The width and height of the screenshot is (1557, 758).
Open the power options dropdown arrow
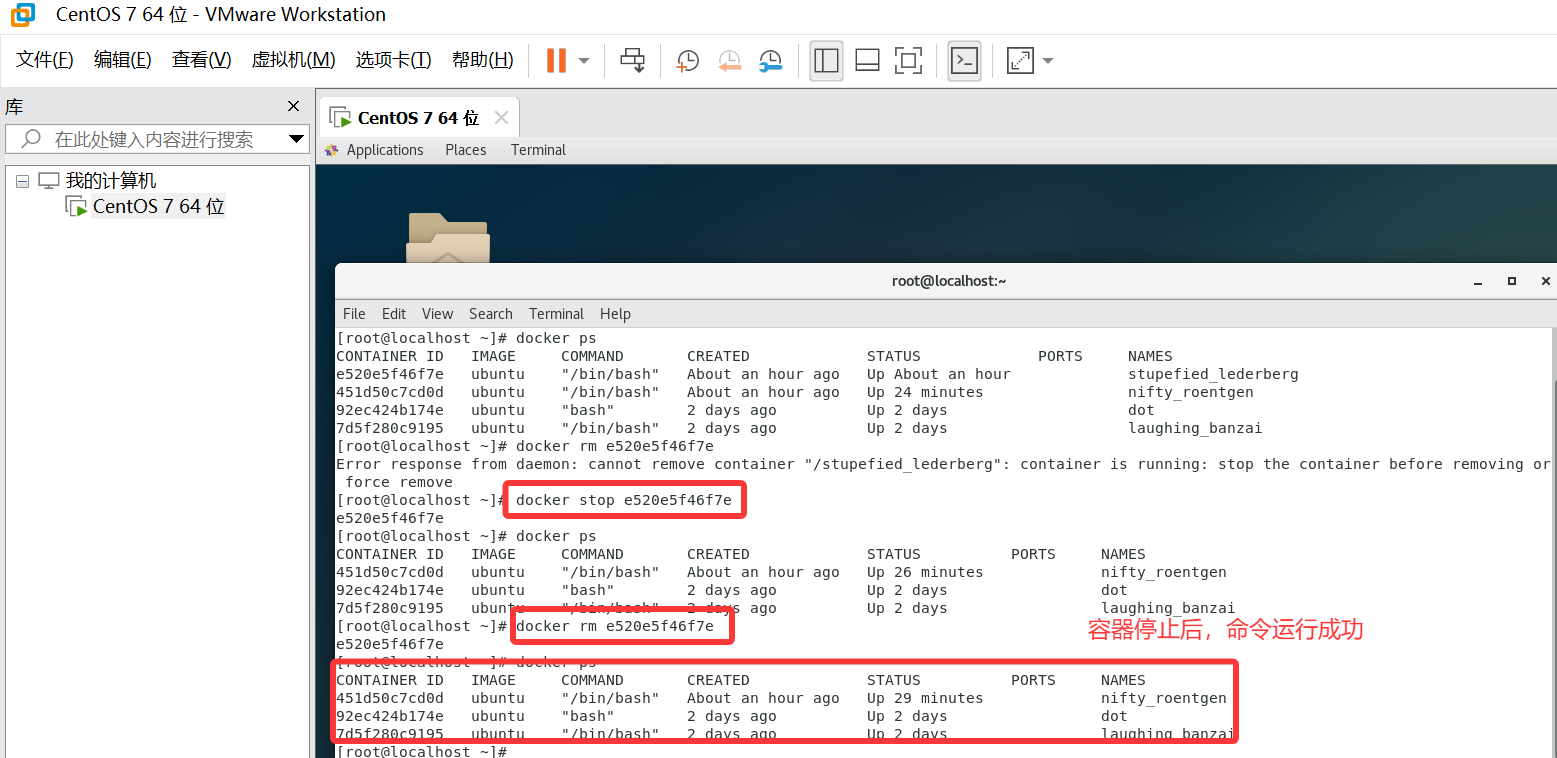(584, 61)
